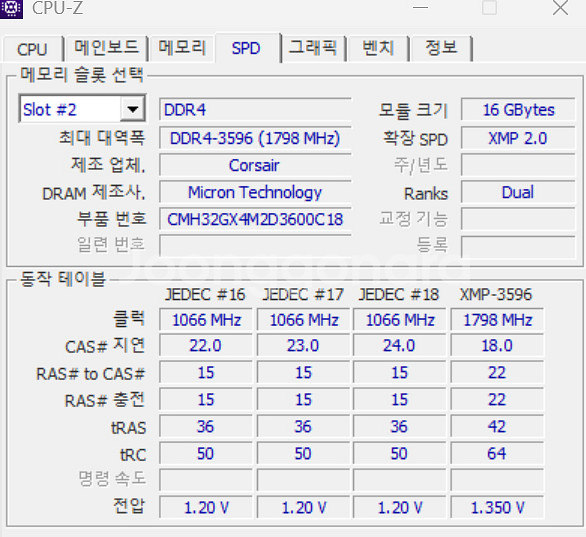
Task: Click the empty 주/년도 field
Action: click(518, 165)
